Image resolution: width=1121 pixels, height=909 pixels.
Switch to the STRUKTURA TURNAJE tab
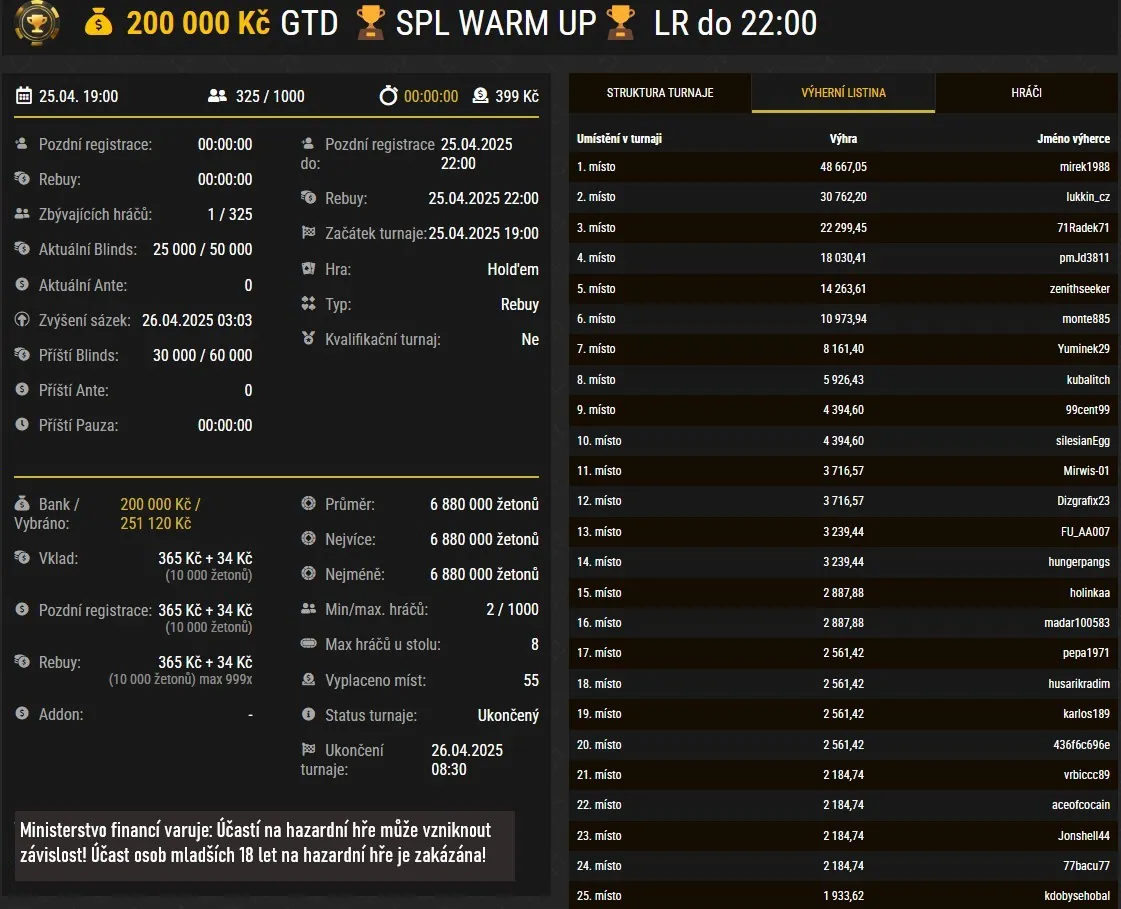point(659,93)
